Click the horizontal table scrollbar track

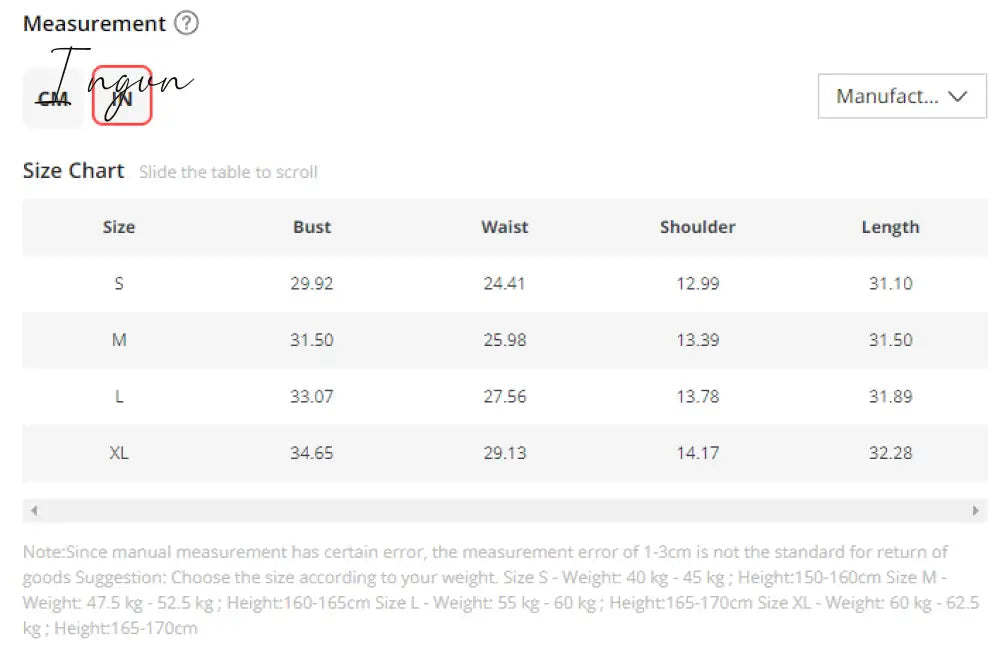coord(504,510)
